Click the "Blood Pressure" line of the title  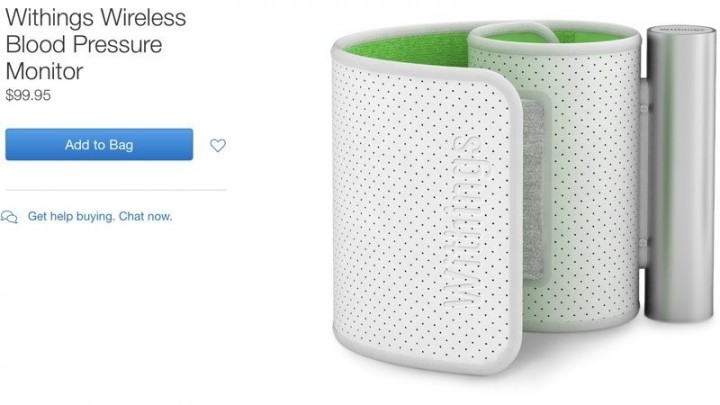[84, 45]
